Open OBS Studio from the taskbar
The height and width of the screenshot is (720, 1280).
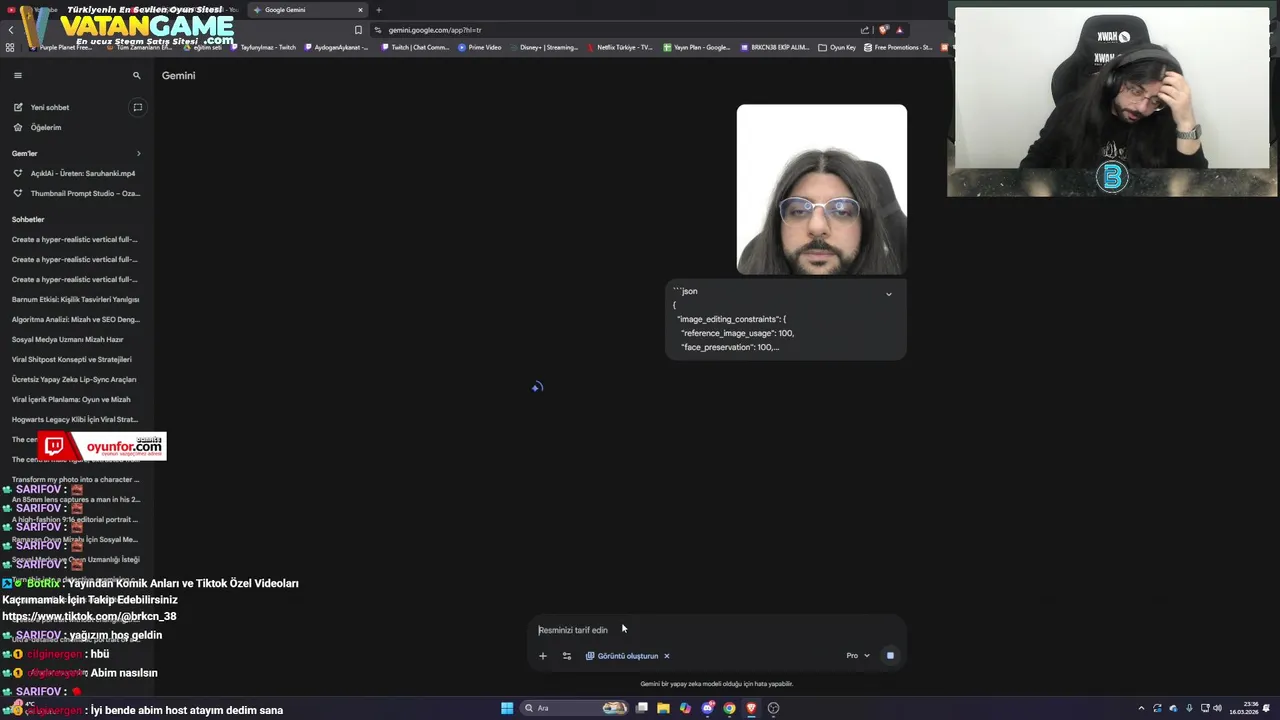(773, 708)
